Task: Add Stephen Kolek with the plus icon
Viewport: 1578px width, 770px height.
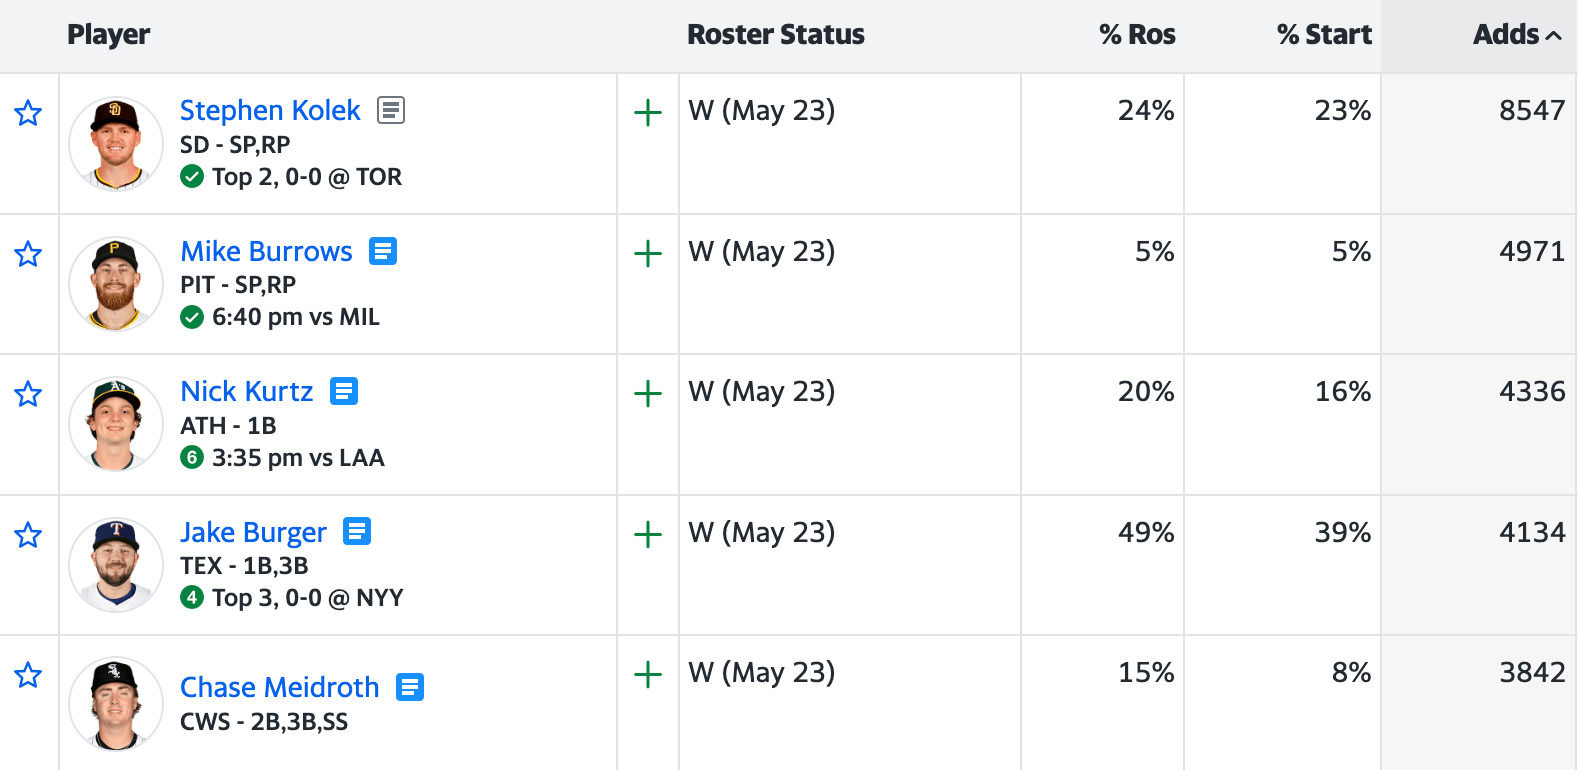Action: tap(648, 113)
